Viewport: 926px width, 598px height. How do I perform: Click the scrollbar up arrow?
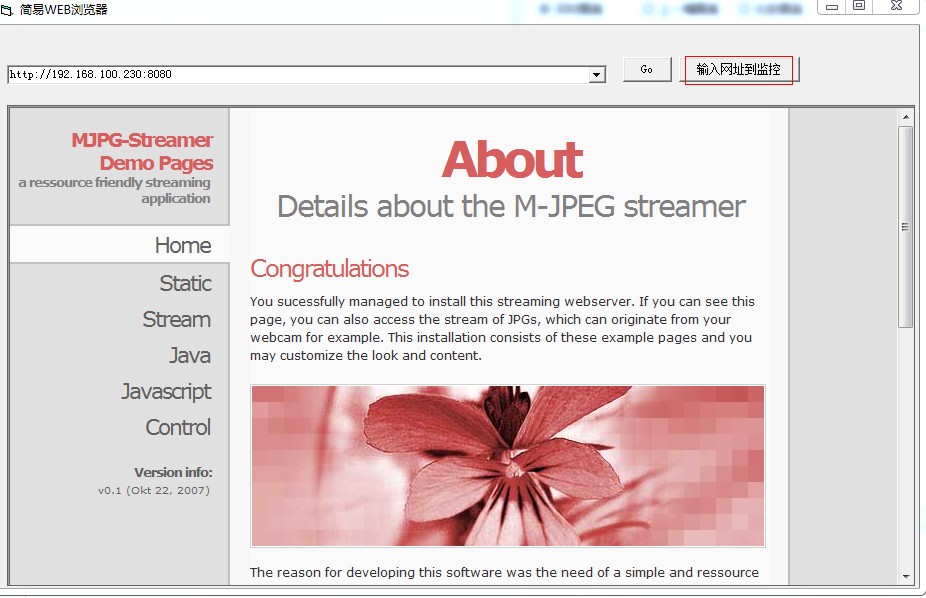tap(906, 117)
